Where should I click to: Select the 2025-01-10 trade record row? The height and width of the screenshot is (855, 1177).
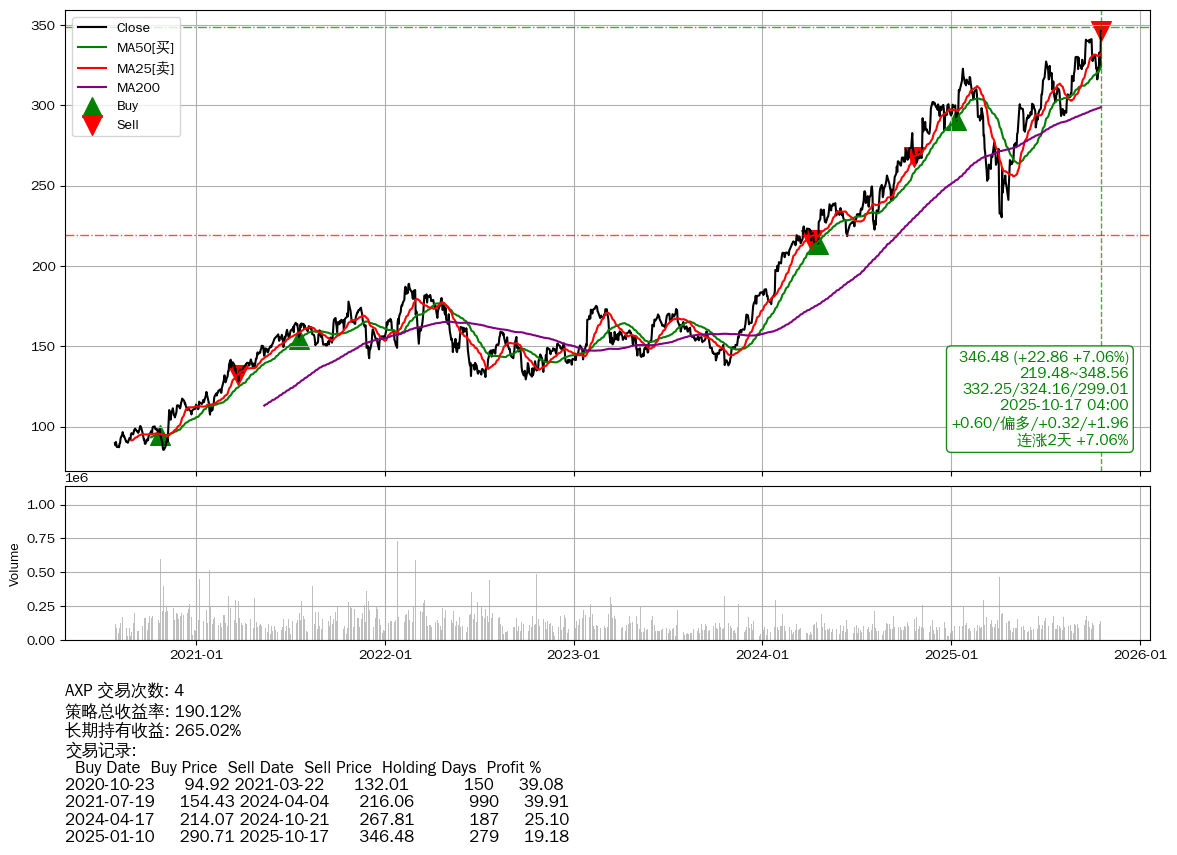(316, 836)
